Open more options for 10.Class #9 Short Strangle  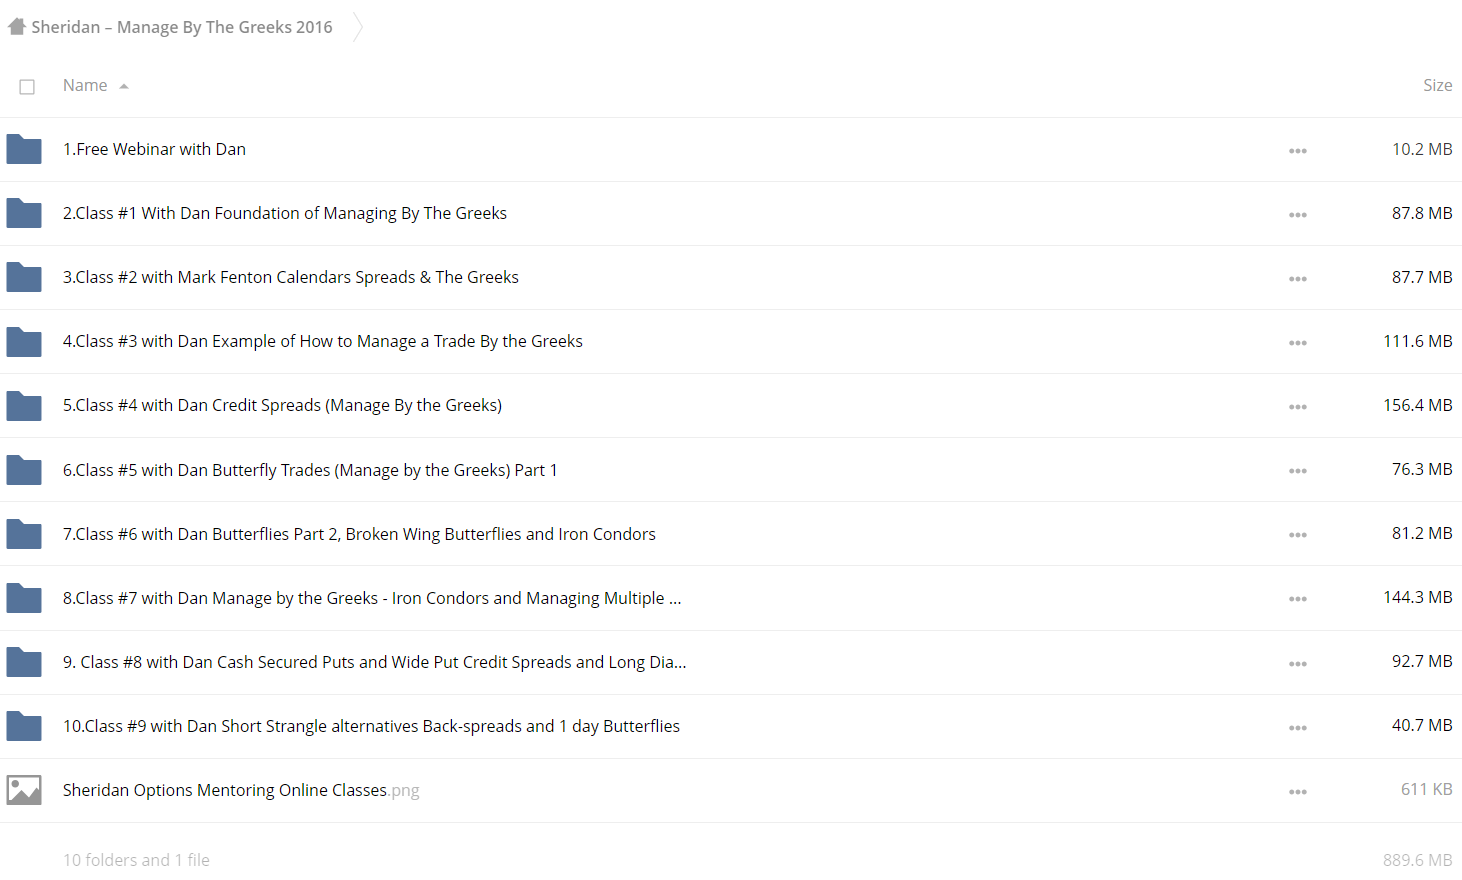coord(1298,728)
